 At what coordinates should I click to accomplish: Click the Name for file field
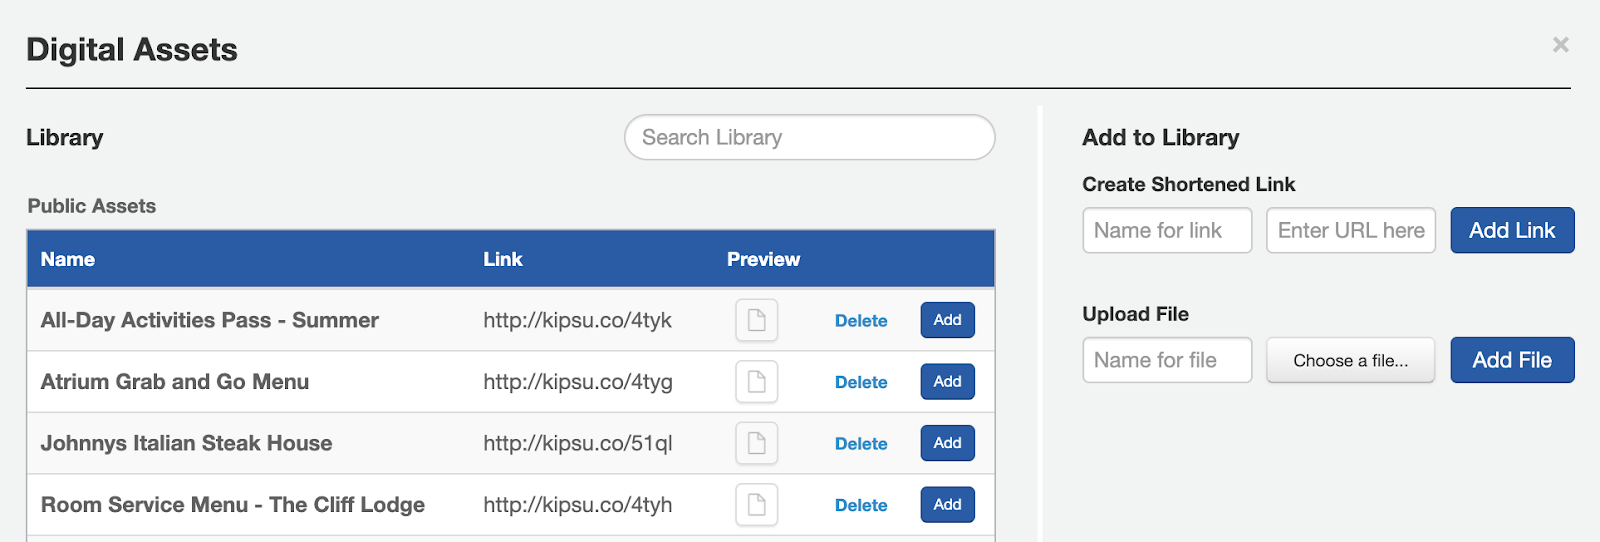(x=1167, y=360)
